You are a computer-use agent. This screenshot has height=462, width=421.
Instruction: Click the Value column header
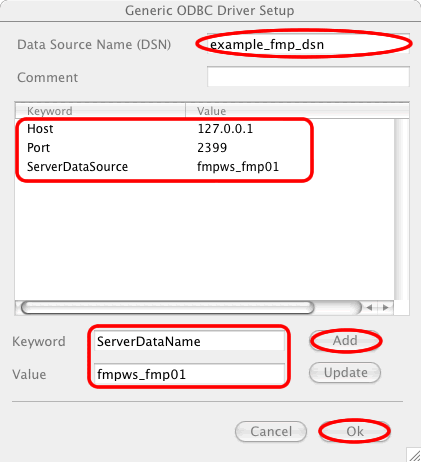[297, 111]
